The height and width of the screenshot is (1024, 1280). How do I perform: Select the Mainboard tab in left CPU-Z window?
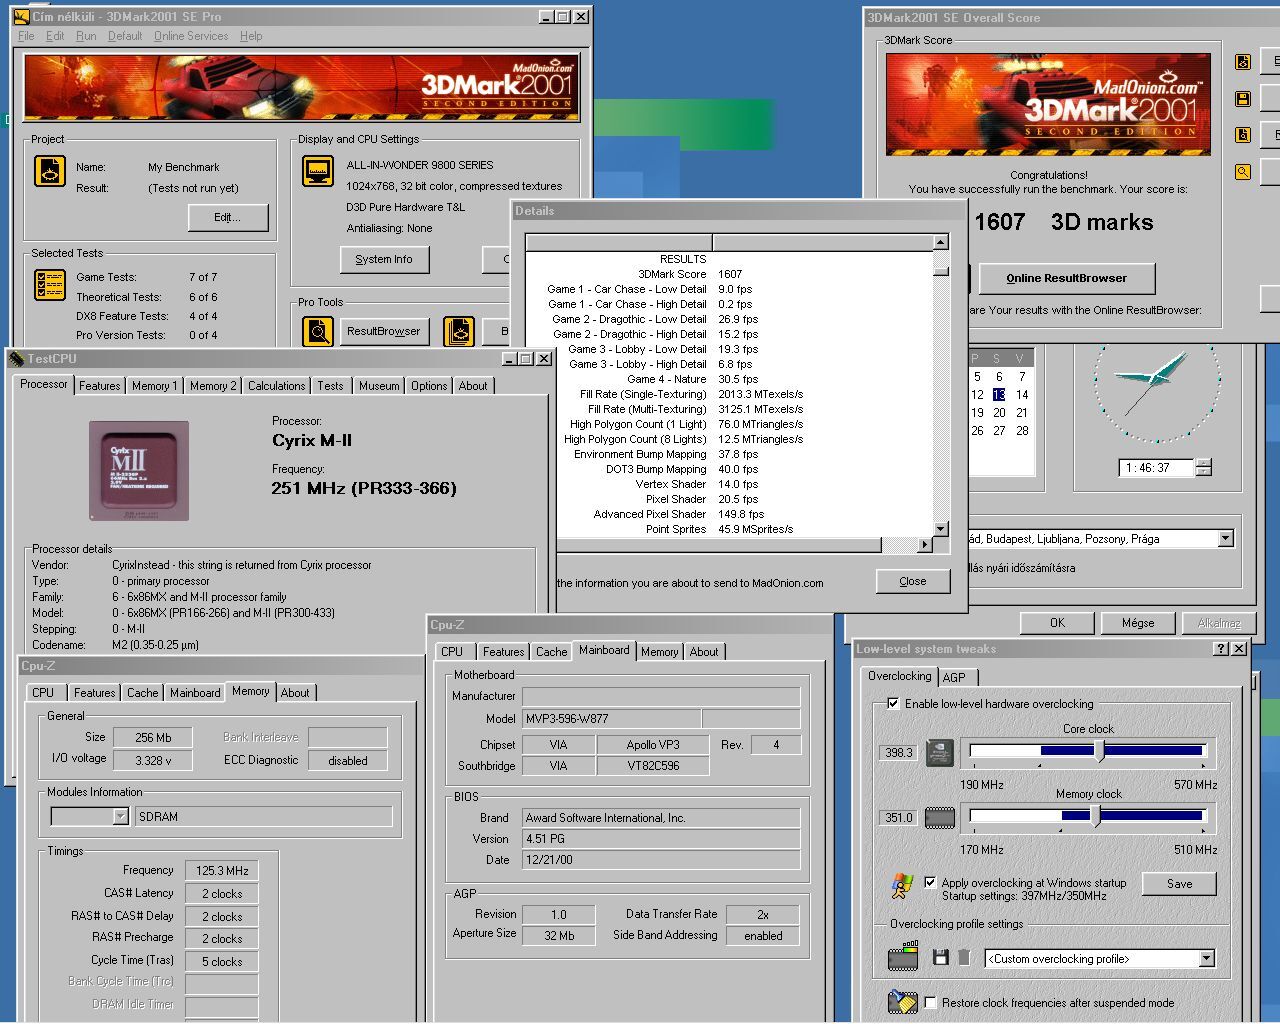(x=195, y=693)
